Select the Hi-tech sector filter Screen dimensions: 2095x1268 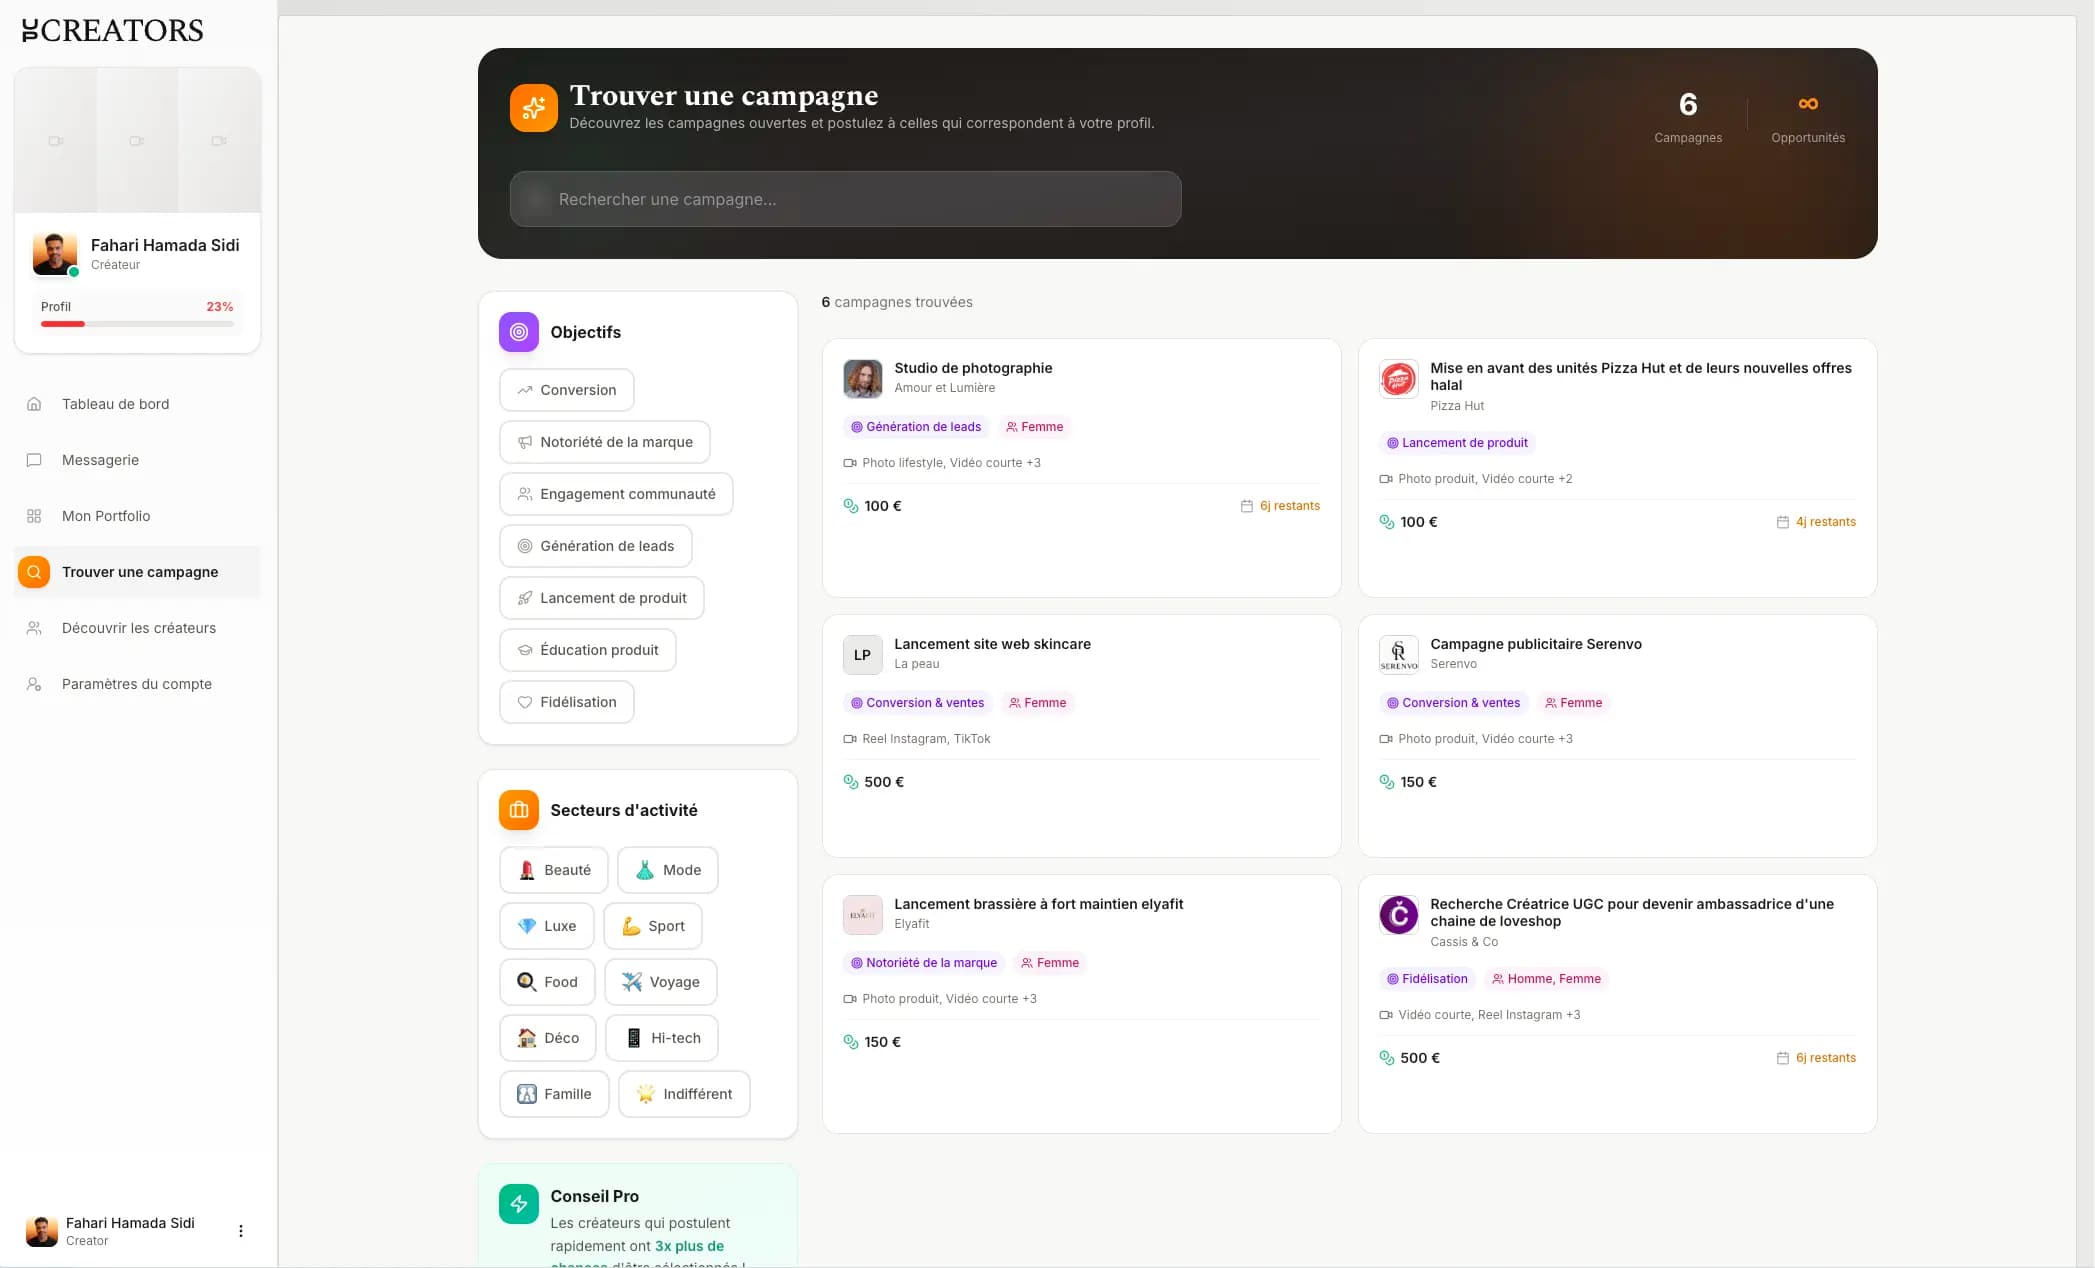tap(662, 1038)
